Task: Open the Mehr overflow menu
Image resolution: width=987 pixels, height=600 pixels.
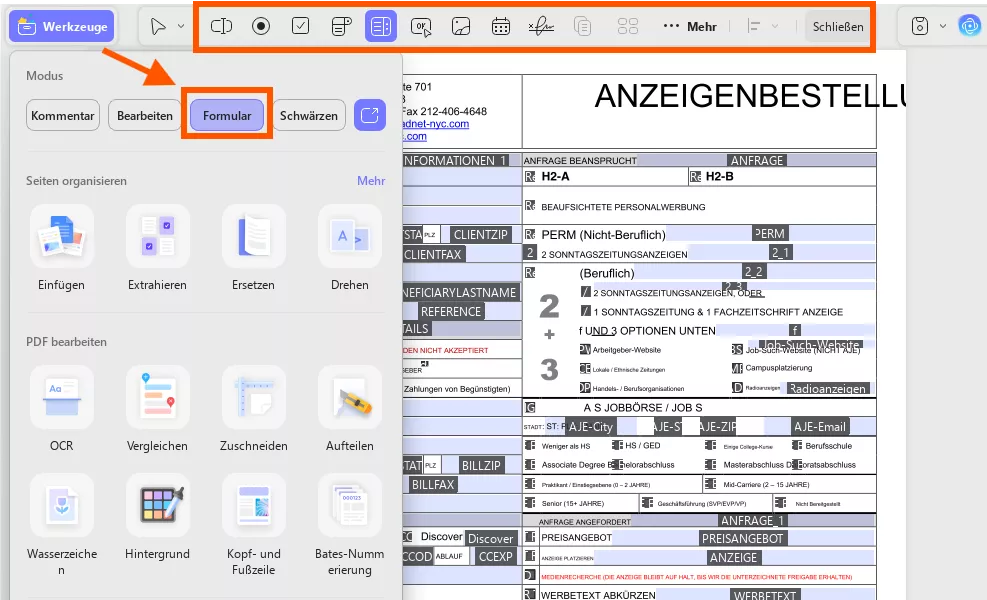Action: [x=690, y=26]
